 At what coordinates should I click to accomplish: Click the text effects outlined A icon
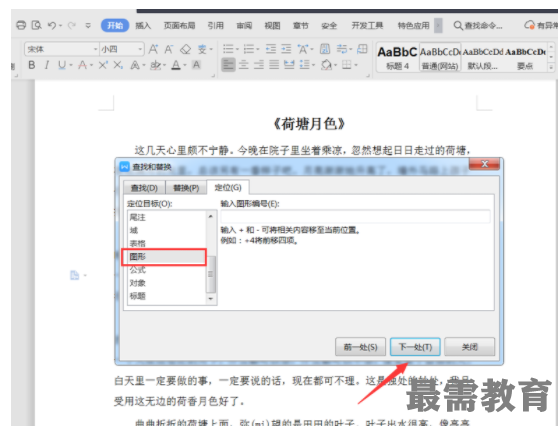point(135,65)
